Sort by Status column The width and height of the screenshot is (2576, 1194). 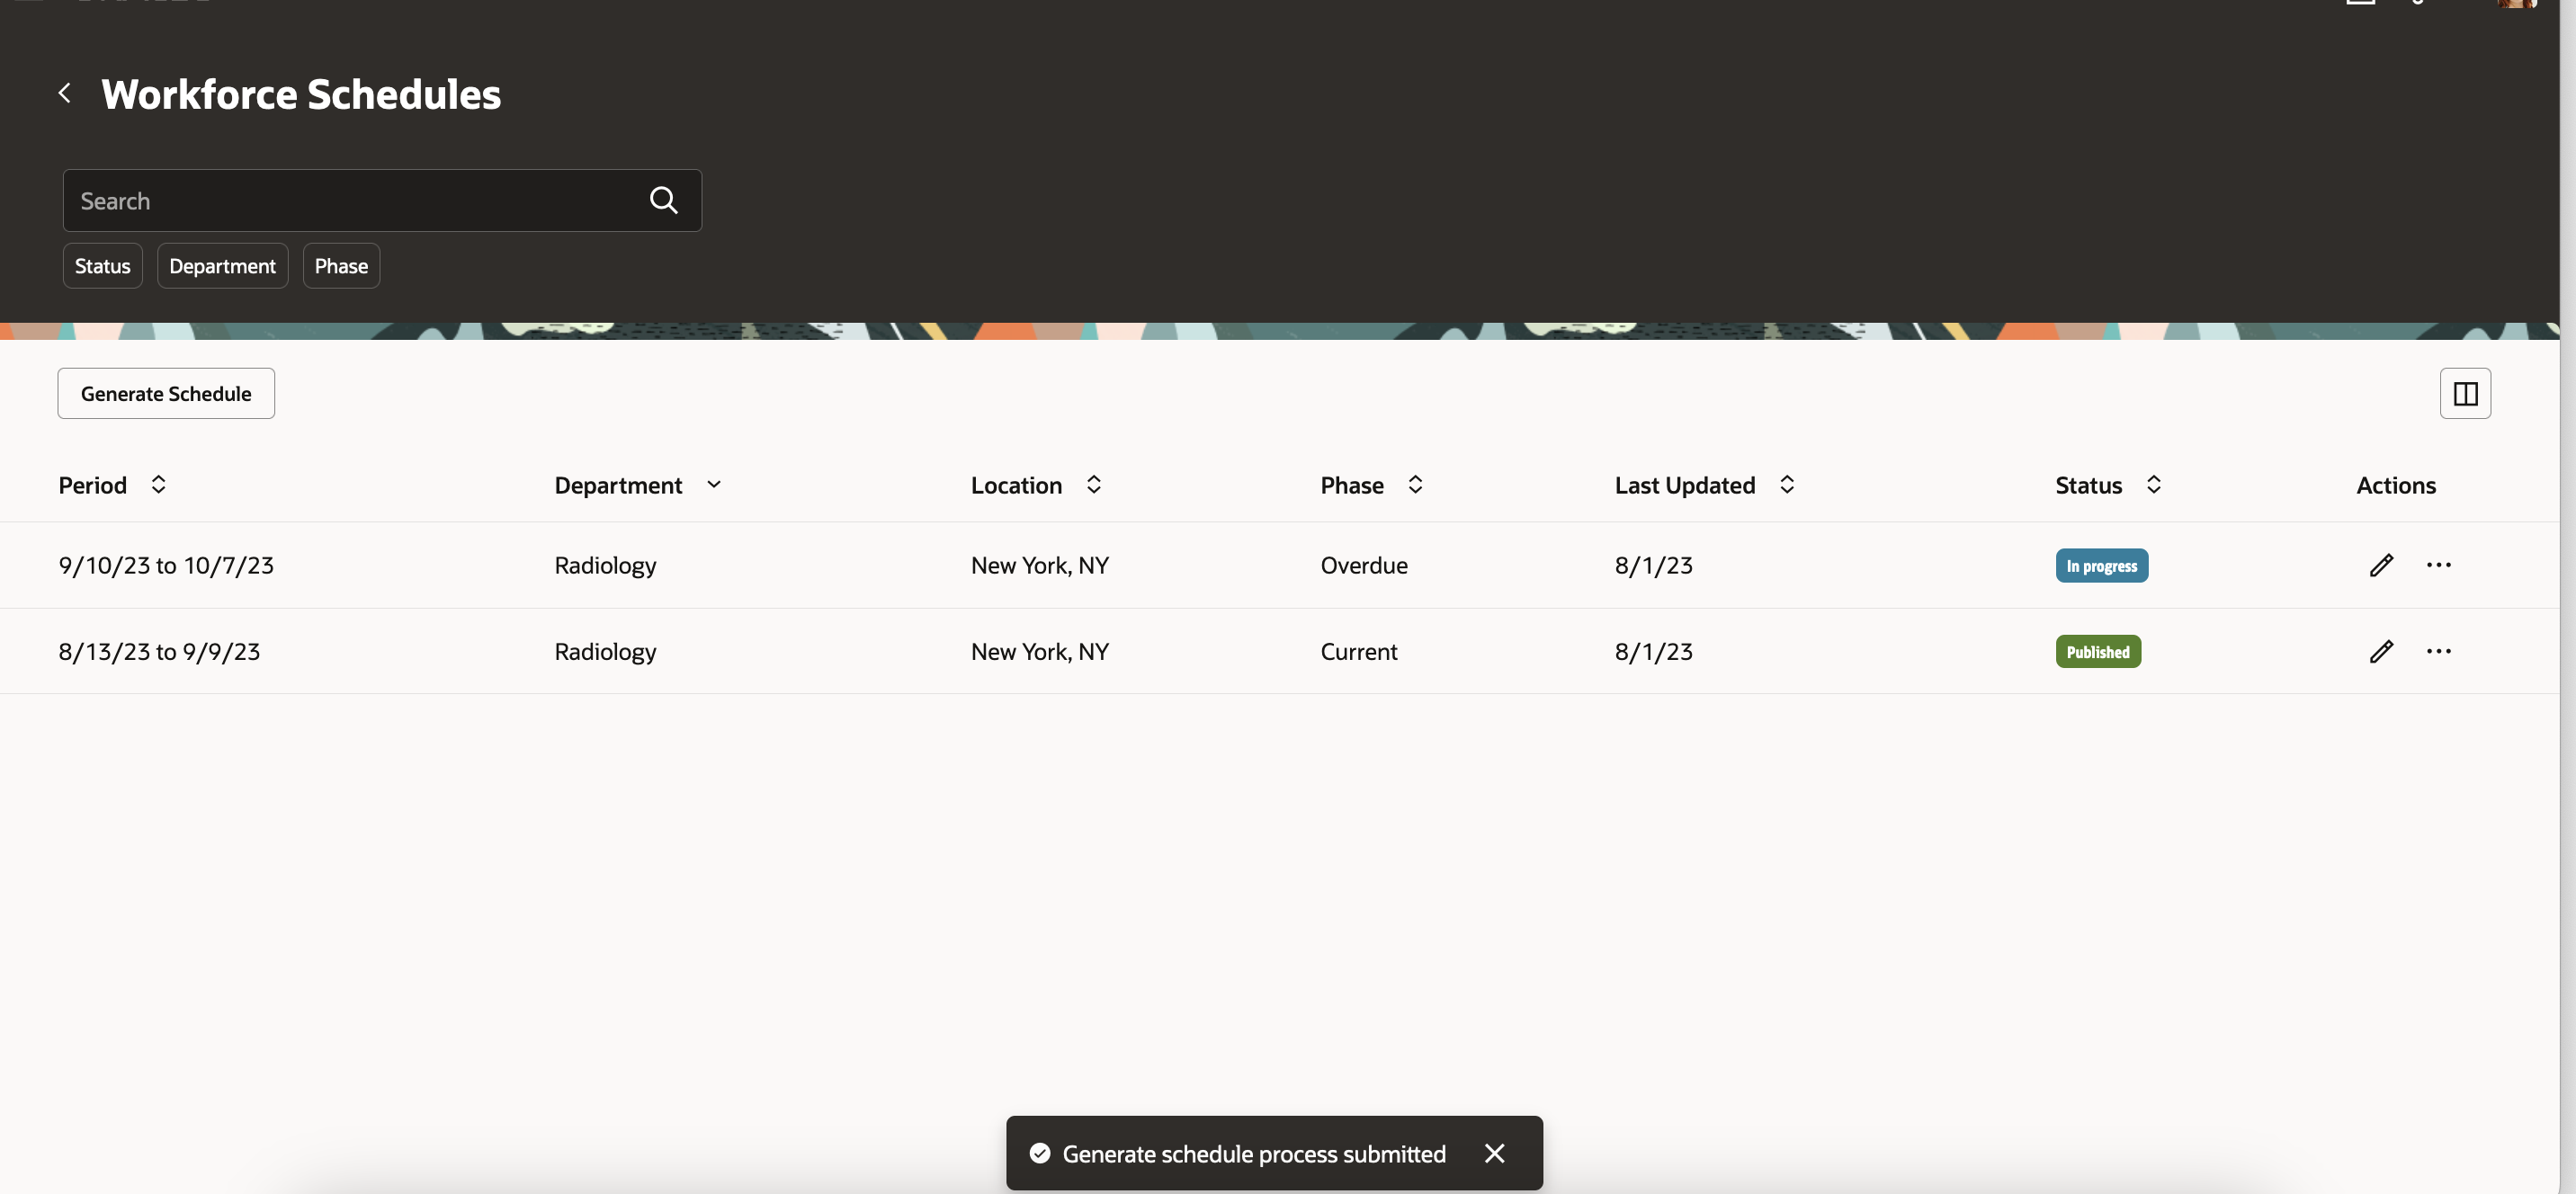pyautogui.click(x=2153, y=485)
